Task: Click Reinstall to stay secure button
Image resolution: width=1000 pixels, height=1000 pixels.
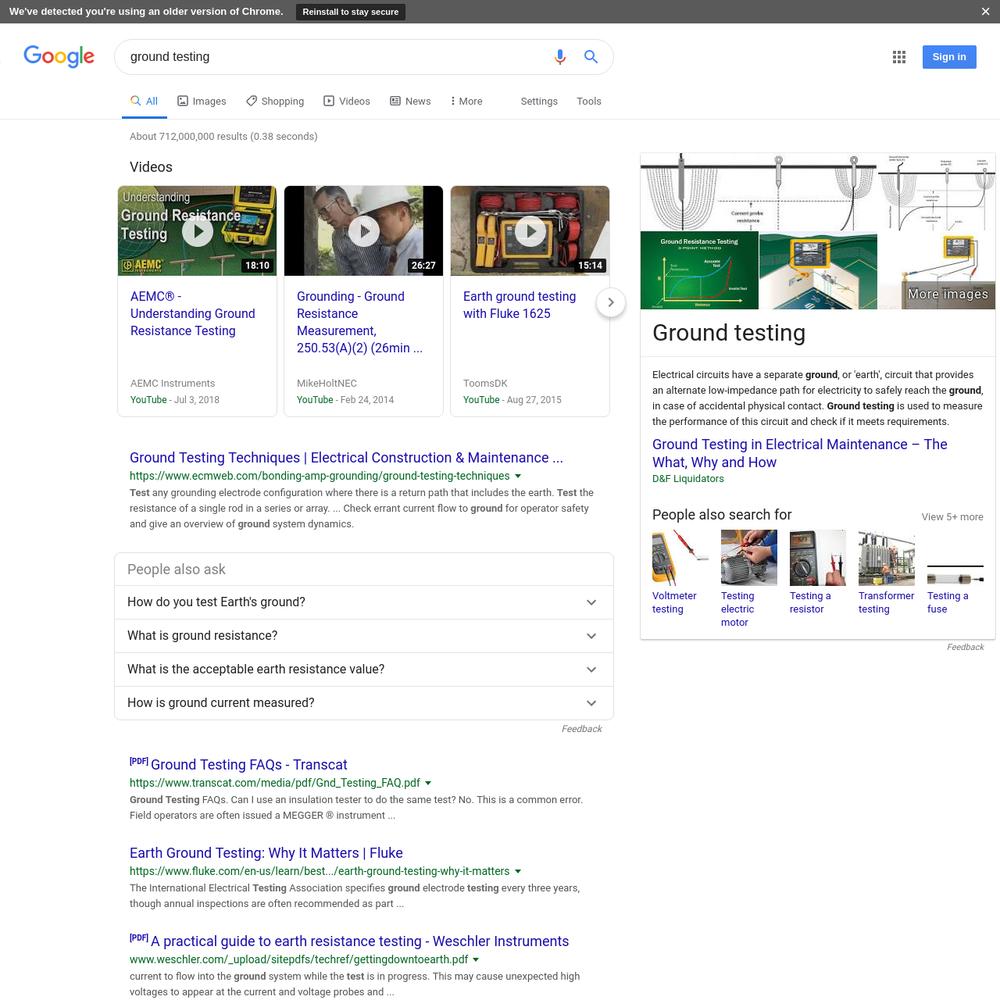Action: [350, 11]
